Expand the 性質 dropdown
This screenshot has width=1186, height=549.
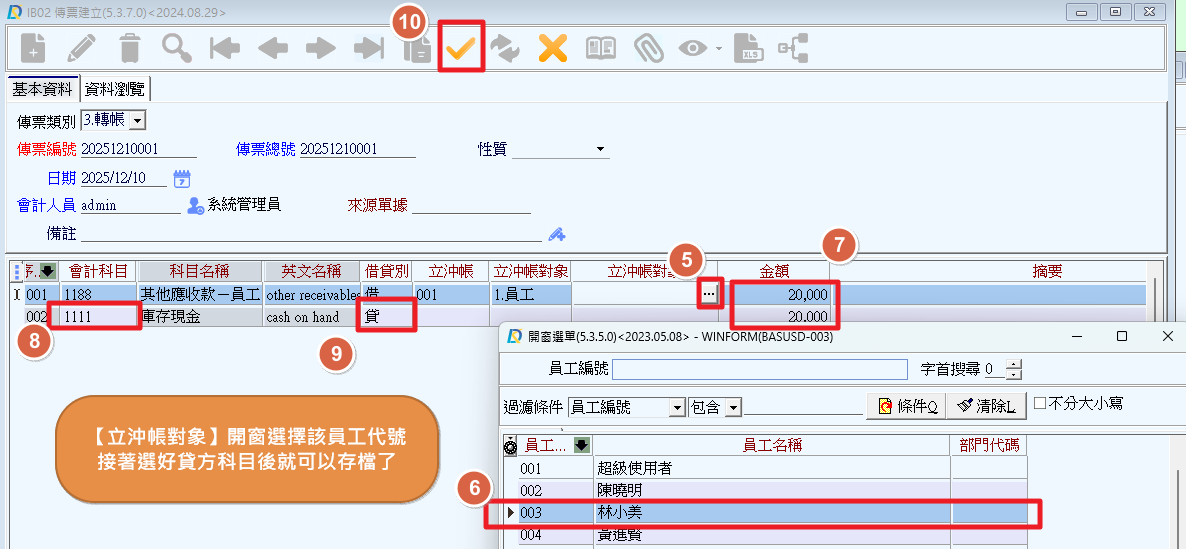[601, 150]
